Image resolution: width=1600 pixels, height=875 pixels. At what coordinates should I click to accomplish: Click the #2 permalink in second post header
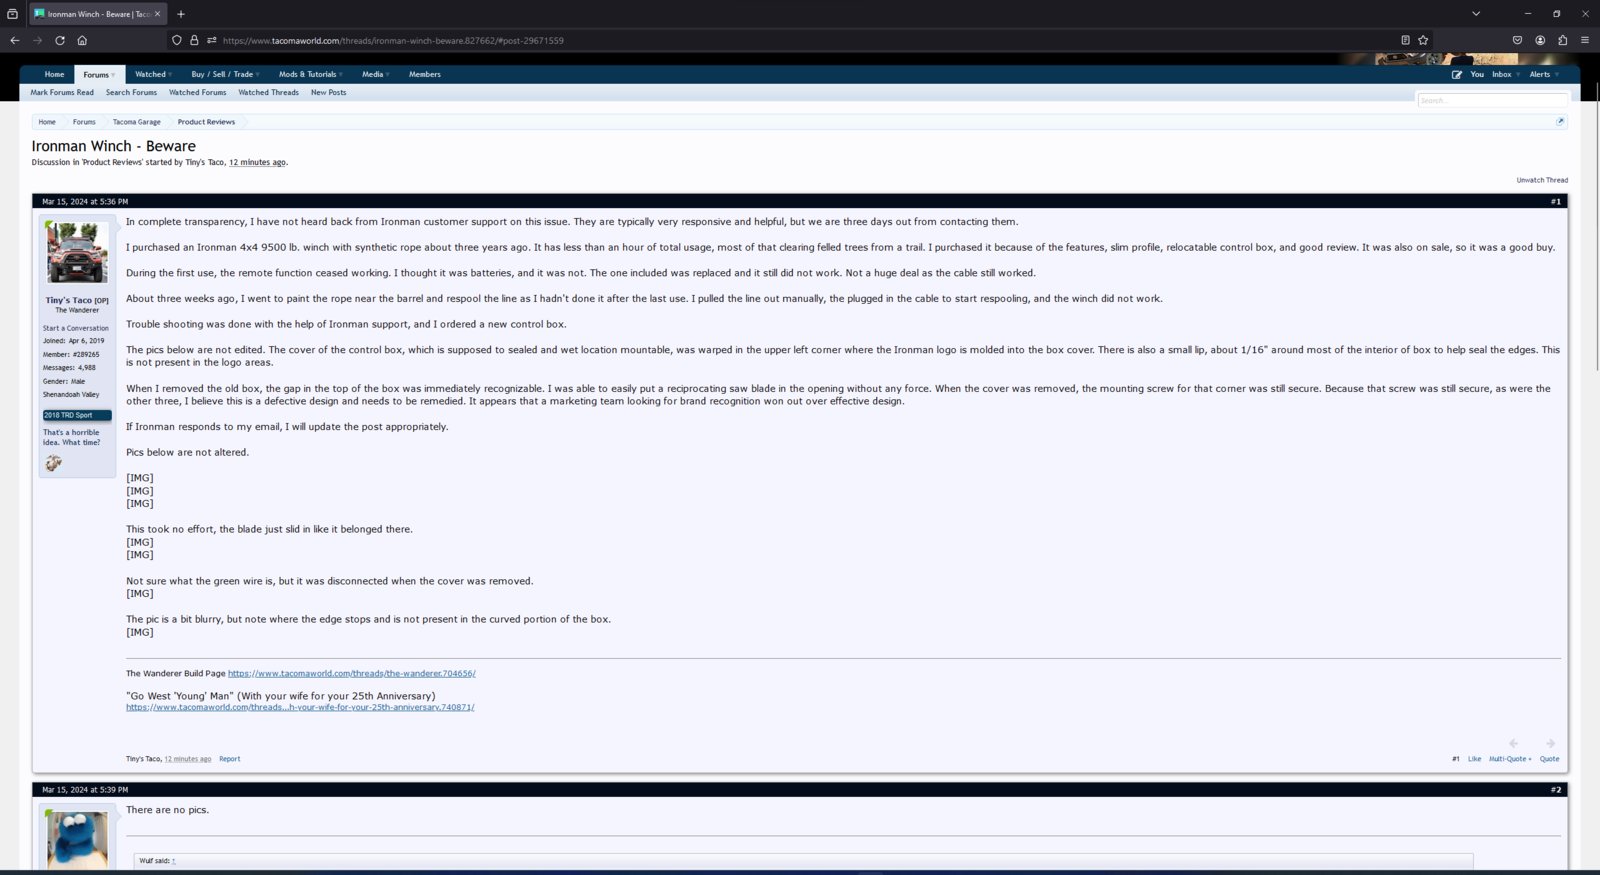click(x=1555, y=789)
